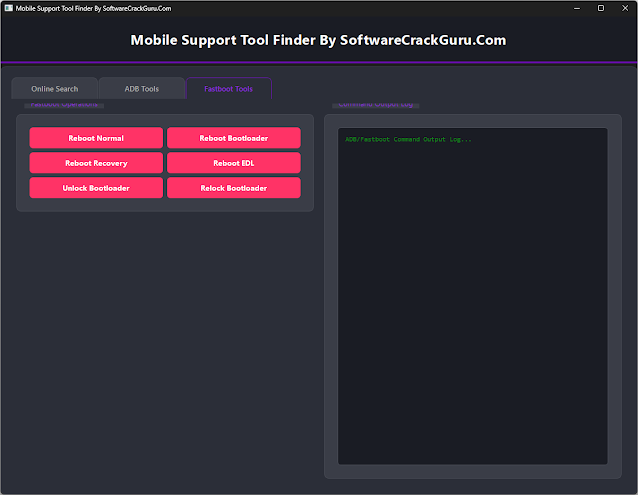Open the ADB Tools tab
The width and height of the screenshot is (638, 495).
coord(141,89)
